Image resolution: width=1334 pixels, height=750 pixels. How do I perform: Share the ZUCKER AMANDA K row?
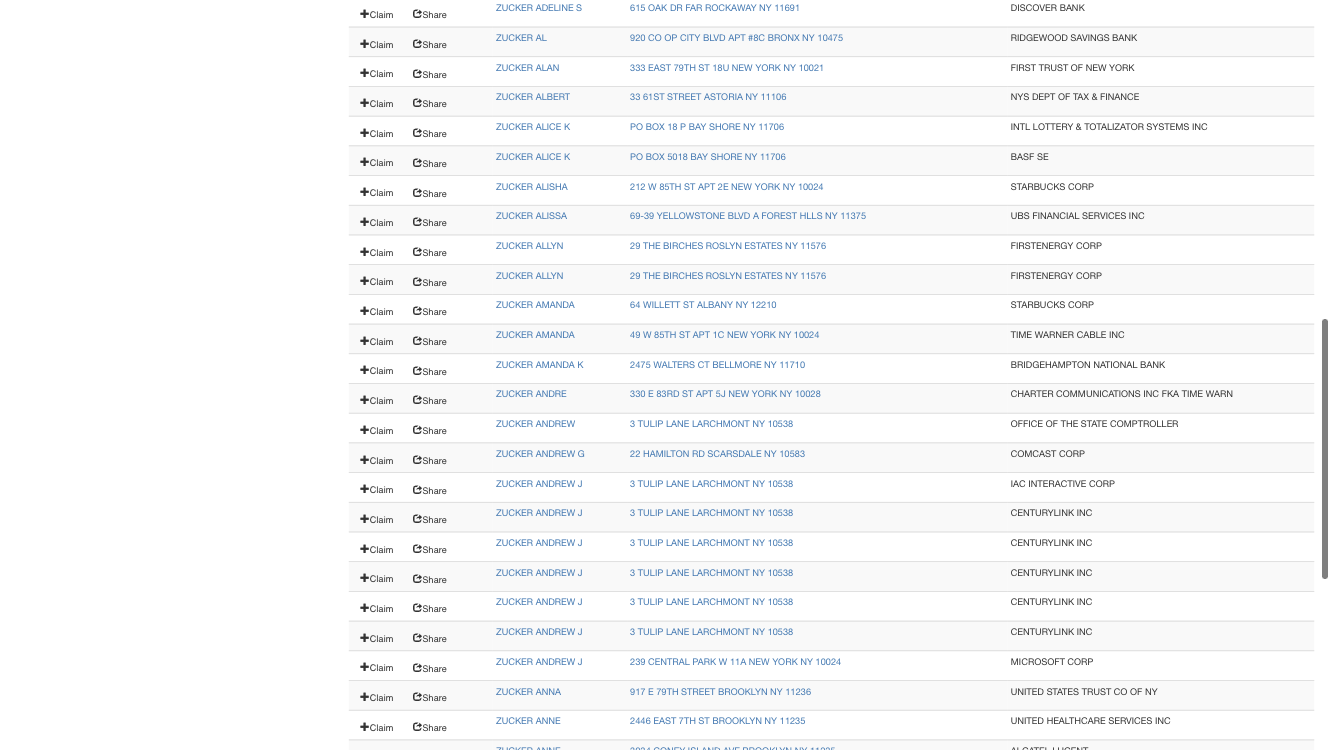(430, 371)
